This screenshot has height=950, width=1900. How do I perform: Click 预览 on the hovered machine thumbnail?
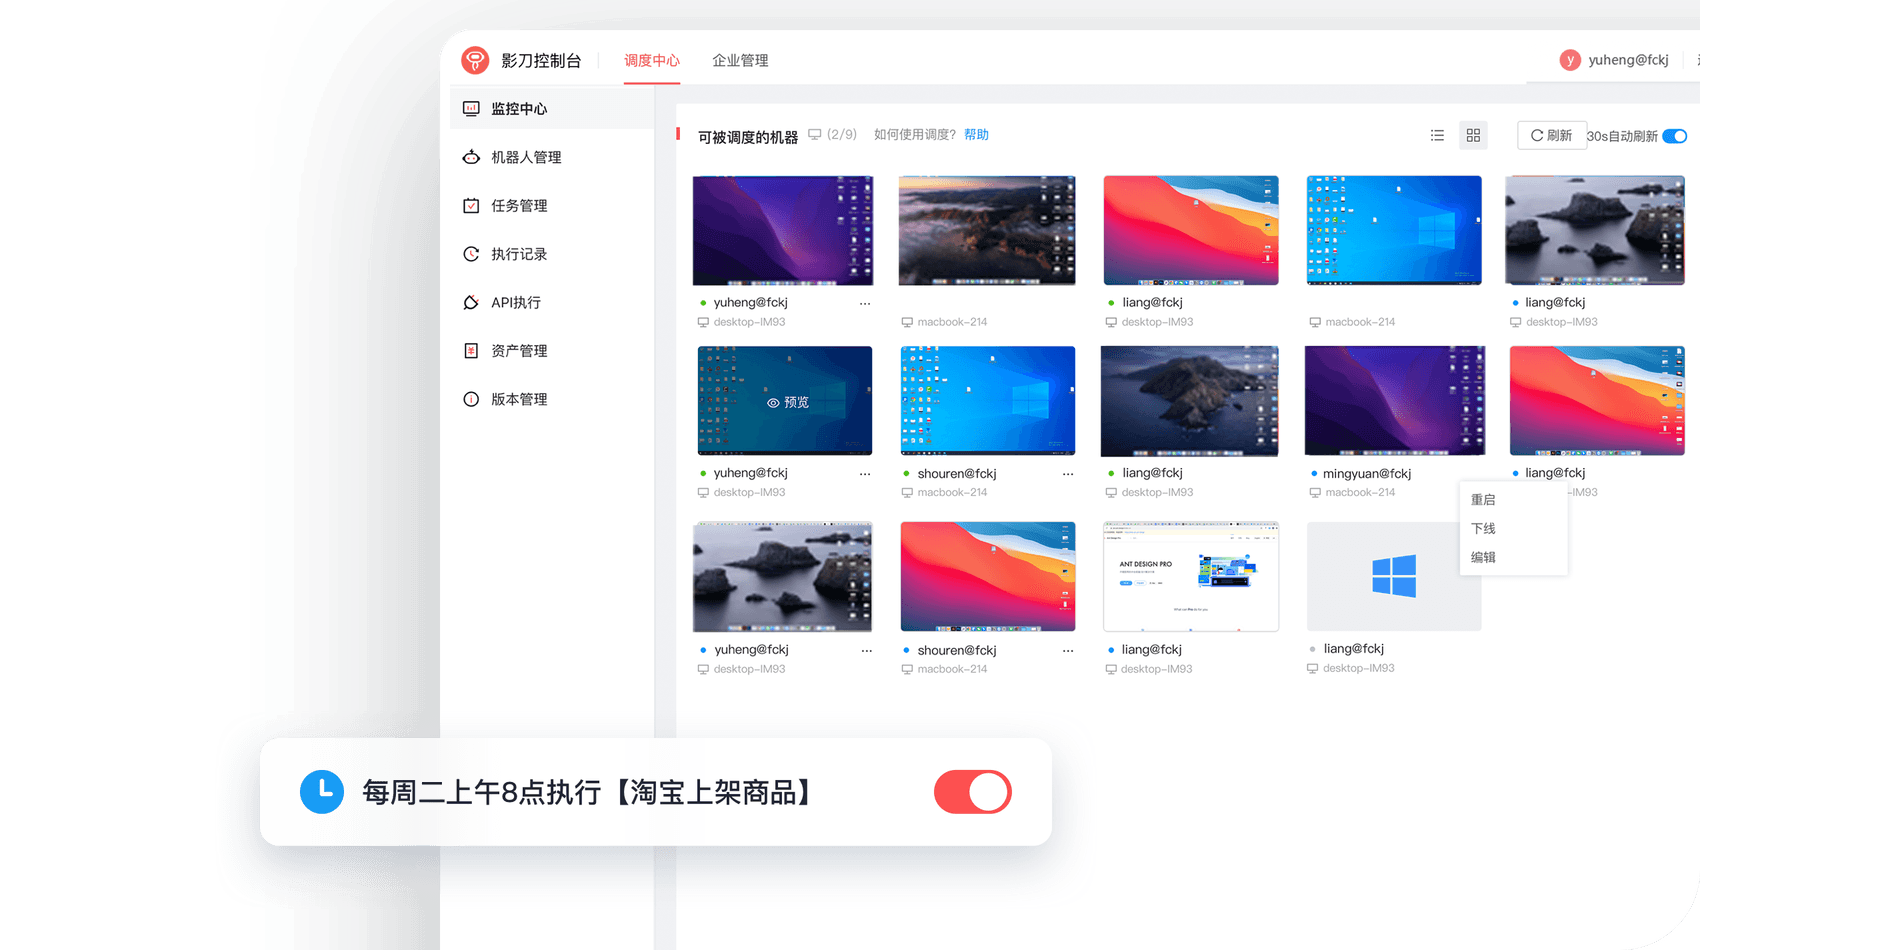pos(787,402)
